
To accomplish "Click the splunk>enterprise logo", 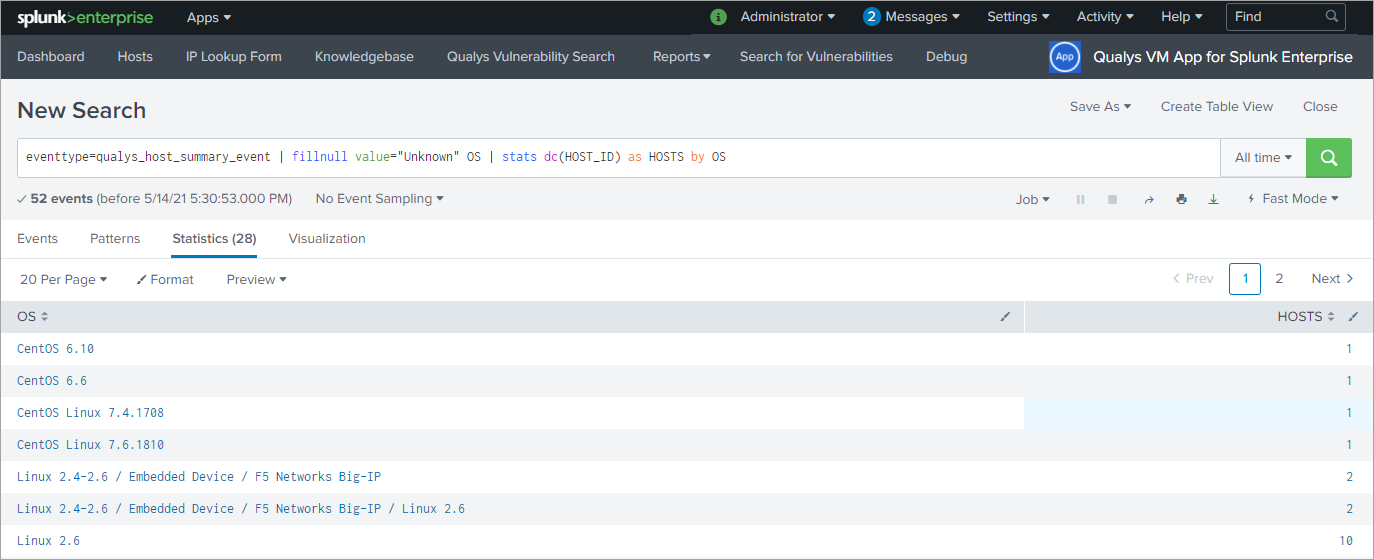I will tap(85, 17).
